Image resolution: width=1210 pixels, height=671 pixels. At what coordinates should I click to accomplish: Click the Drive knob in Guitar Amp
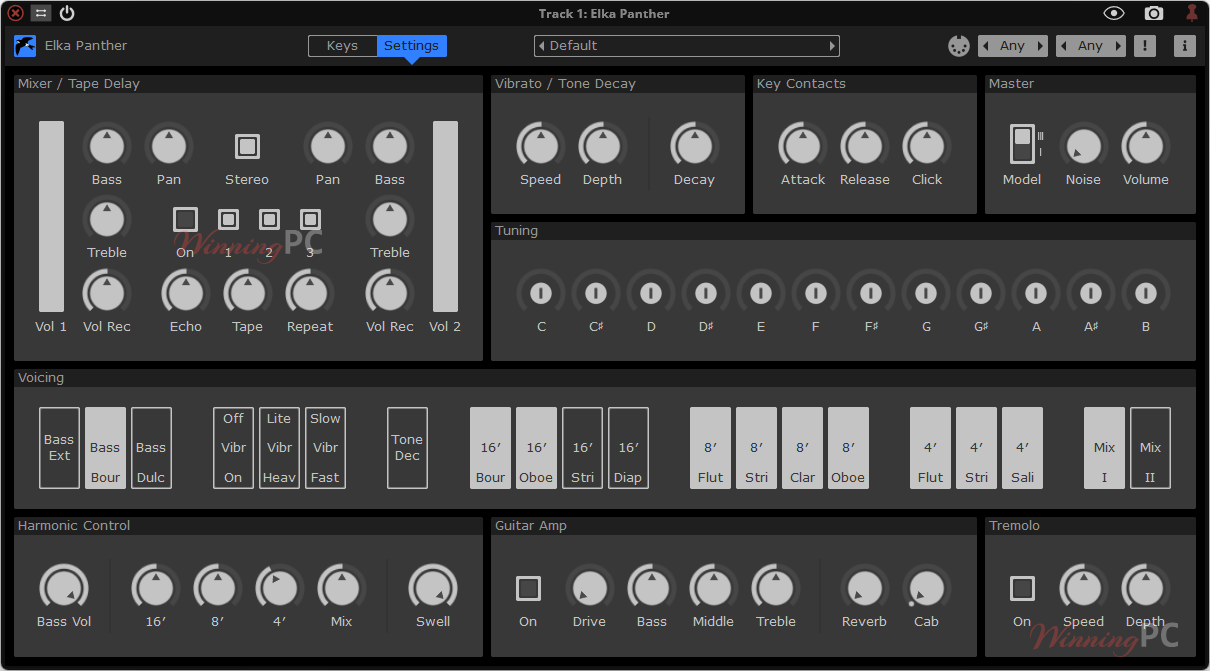coord(589,588)
